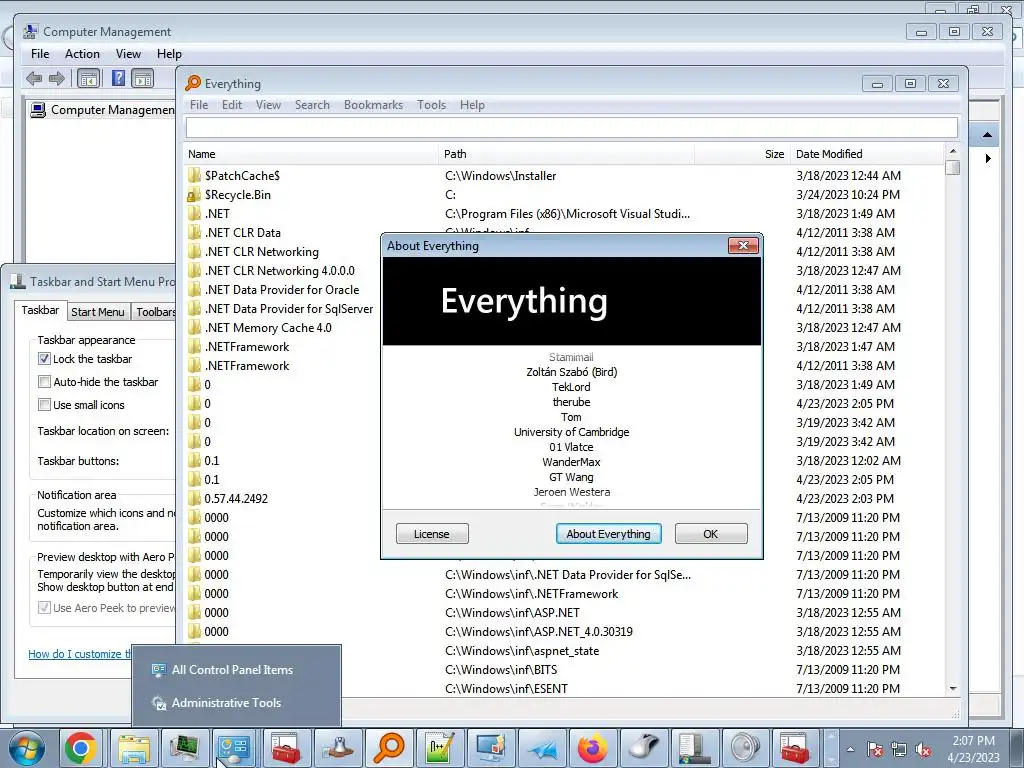Viewport: 1024px width, 768px height.
Task: Click the muted volume tray icon
Action: (923, 750)
